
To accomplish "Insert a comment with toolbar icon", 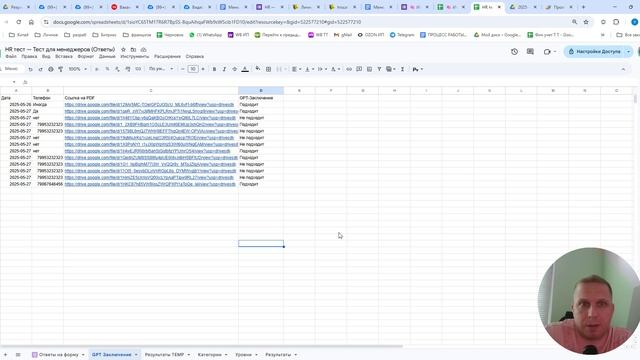I will coord(359,69).
